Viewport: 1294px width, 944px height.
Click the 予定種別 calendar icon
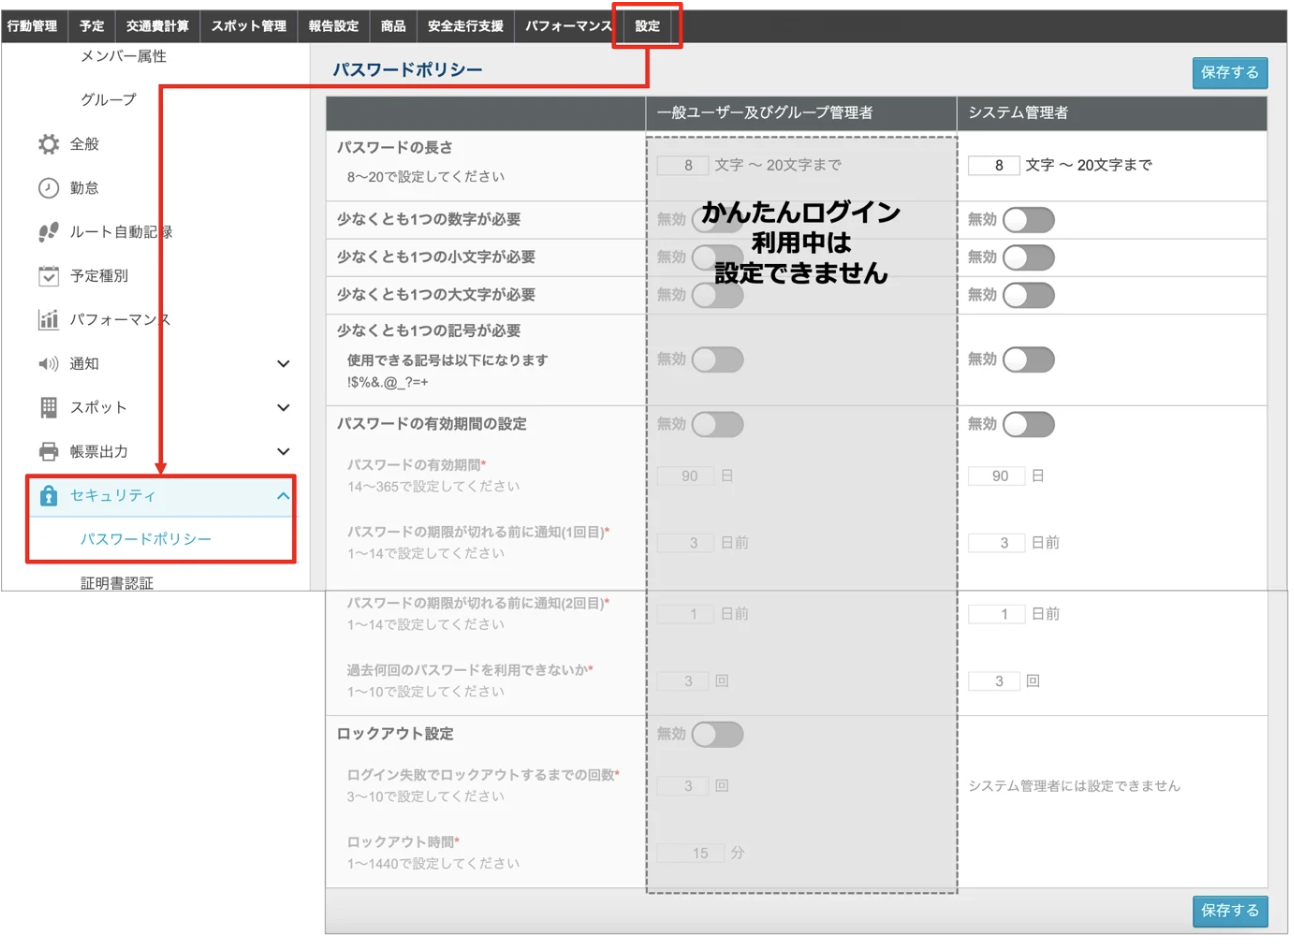point(48,276)
